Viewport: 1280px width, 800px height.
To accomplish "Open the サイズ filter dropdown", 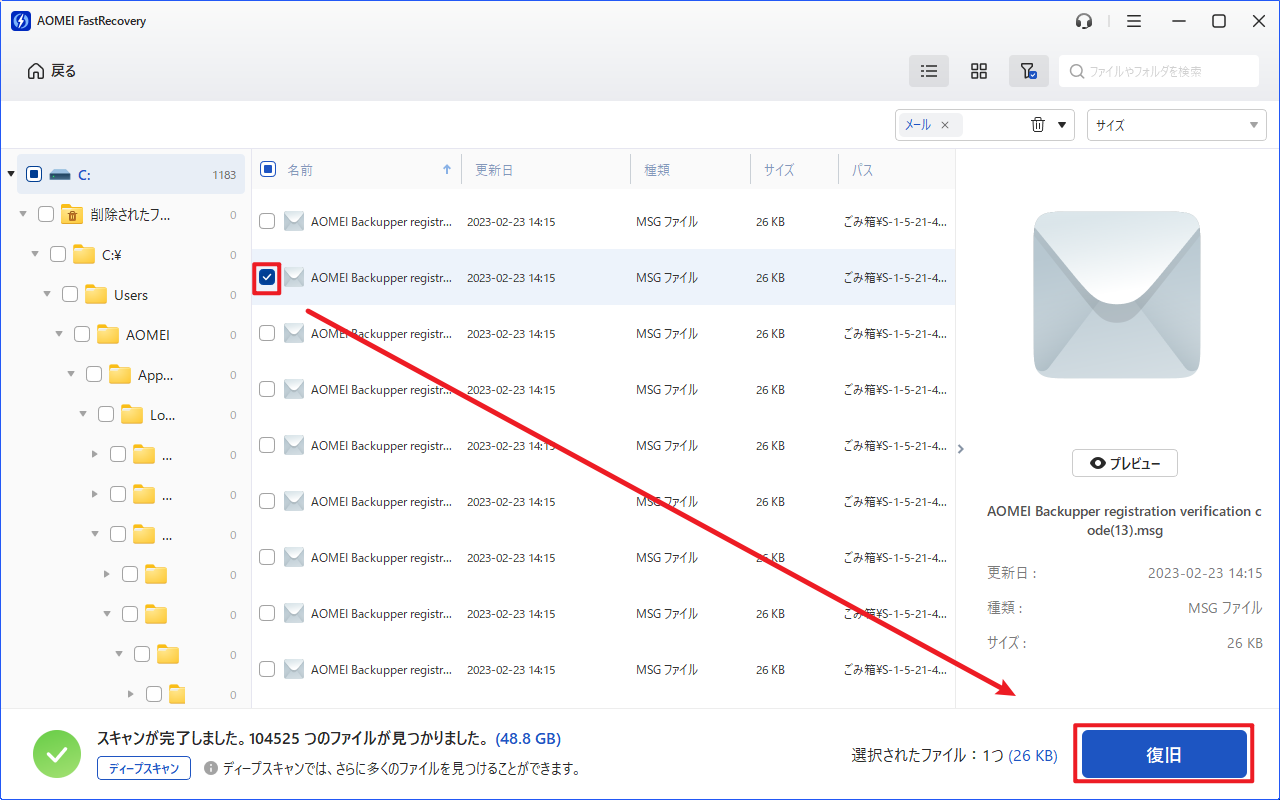I will point(1177,125).
